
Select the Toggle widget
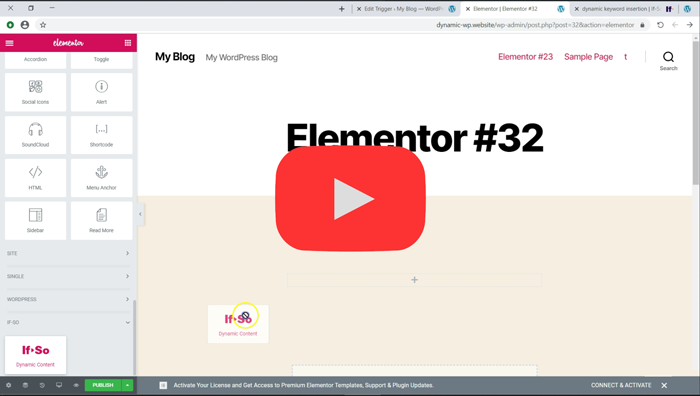click(101, 60)
